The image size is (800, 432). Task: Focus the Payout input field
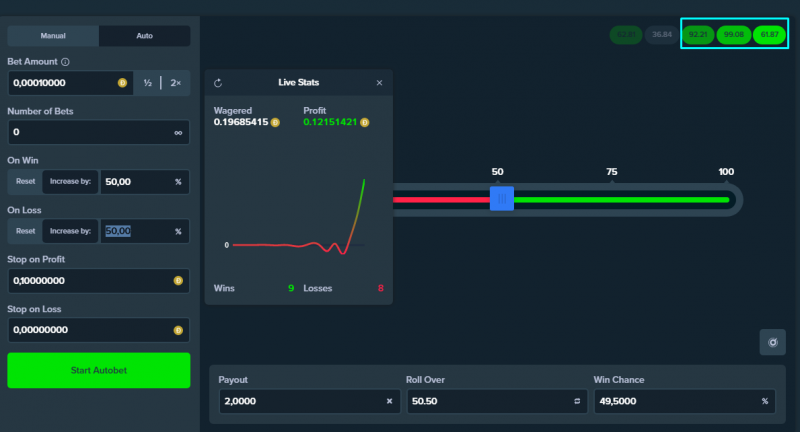(310, 401)
